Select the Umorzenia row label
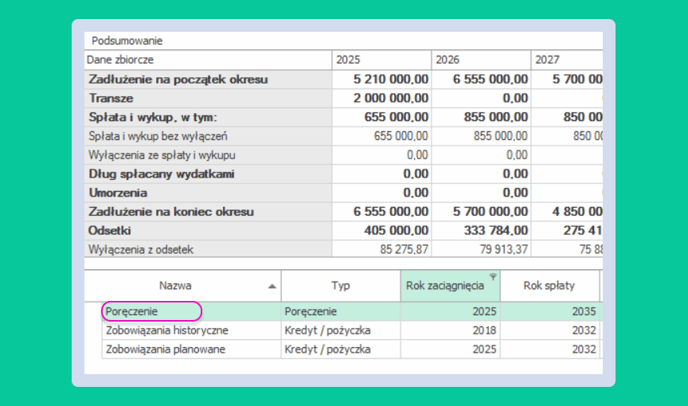Image resolution: width=688 pixels, height=406 pixels. pyautogui.click(x=118, y=193)
